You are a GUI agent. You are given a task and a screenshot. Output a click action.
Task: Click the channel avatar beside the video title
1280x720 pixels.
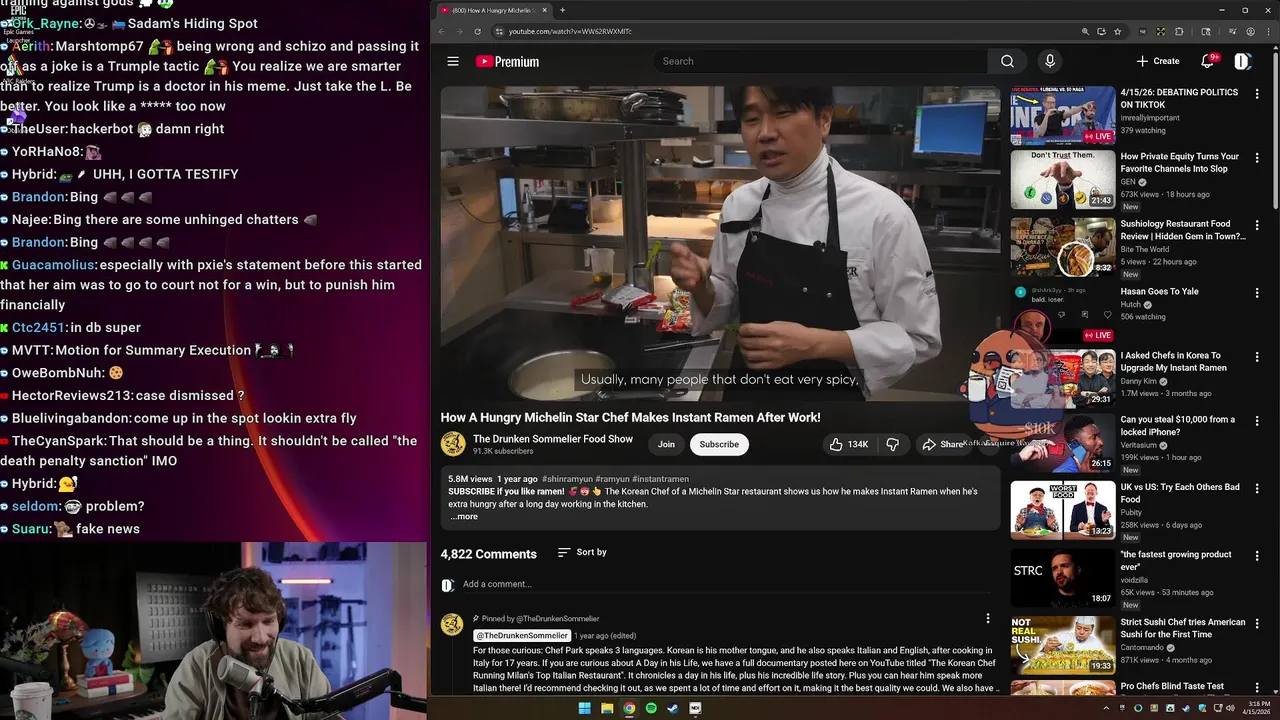(453, 444)
